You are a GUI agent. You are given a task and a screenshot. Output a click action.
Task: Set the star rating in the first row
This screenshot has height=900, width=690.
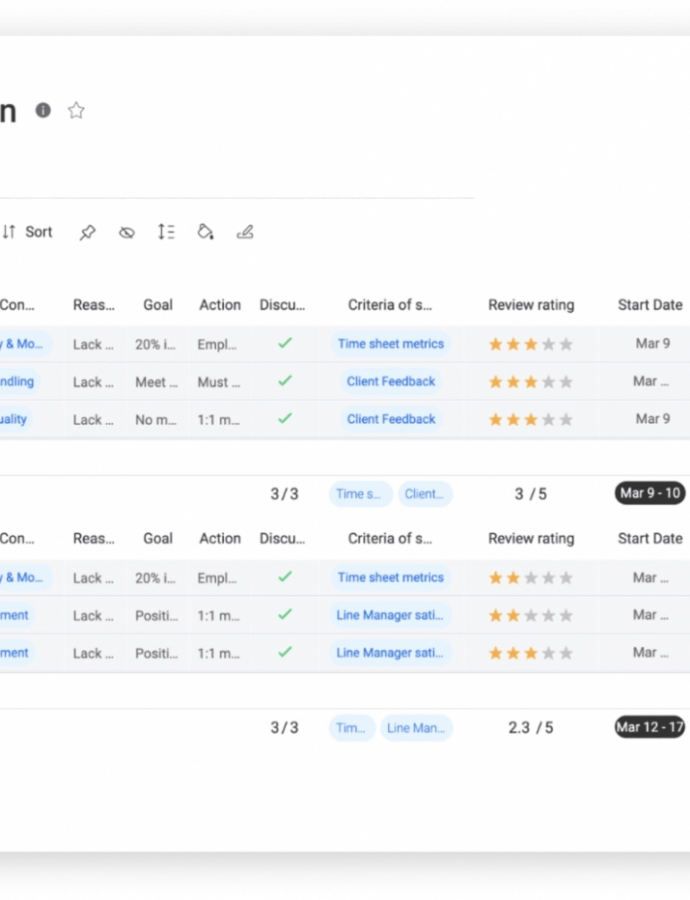531,344
